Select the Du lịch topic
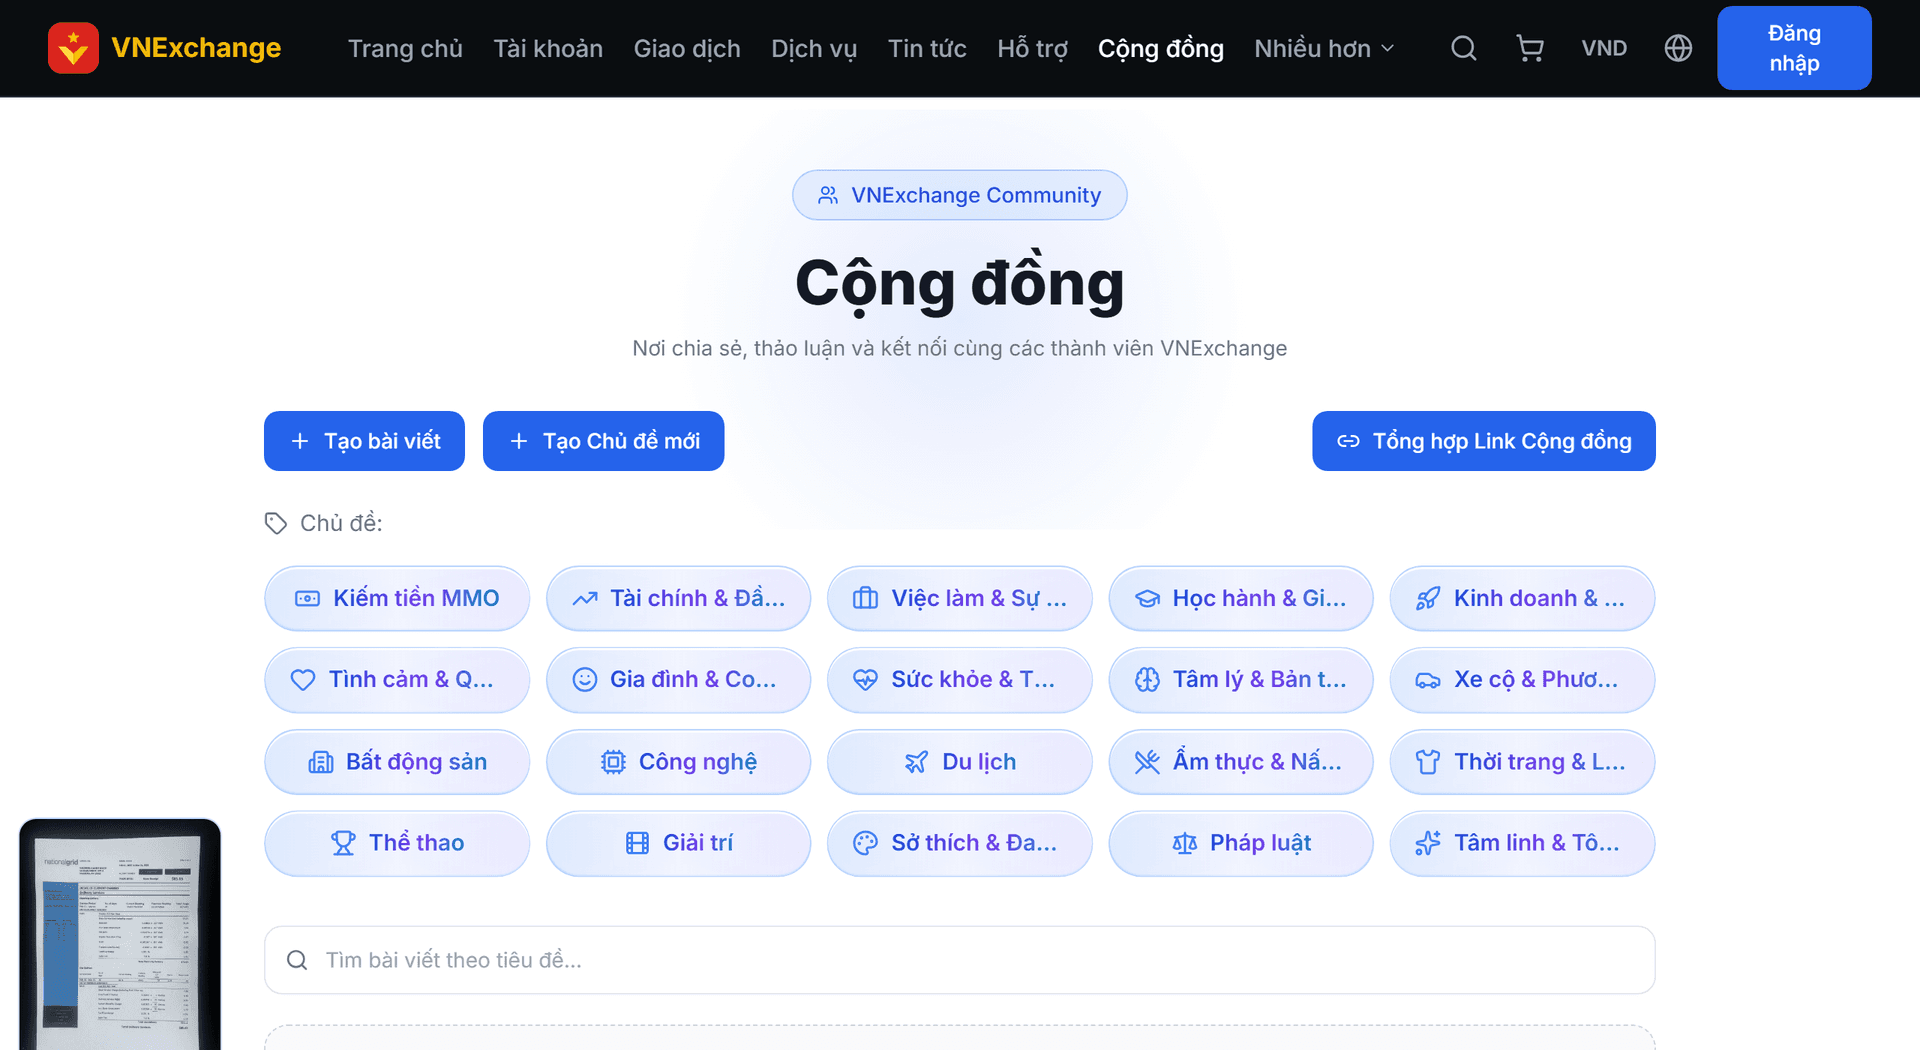Image resolution: width=1920 pixels, height=1050 pixels. pos(960,762)
